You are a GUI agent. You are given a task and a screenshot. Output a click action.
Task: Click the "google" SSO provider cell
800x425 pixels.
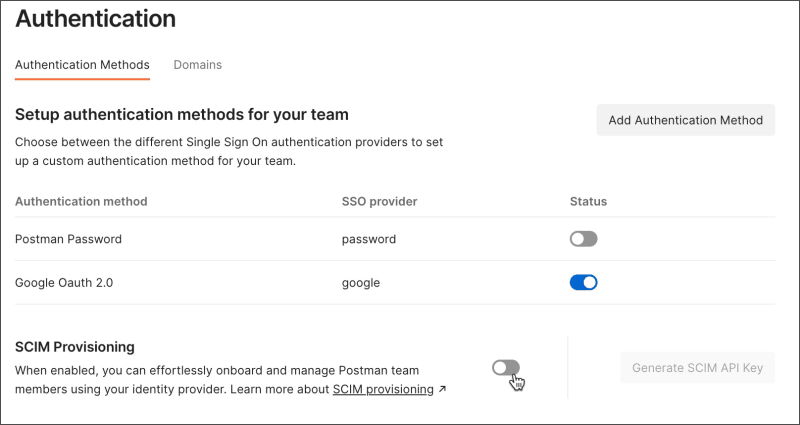coord(361,282)
